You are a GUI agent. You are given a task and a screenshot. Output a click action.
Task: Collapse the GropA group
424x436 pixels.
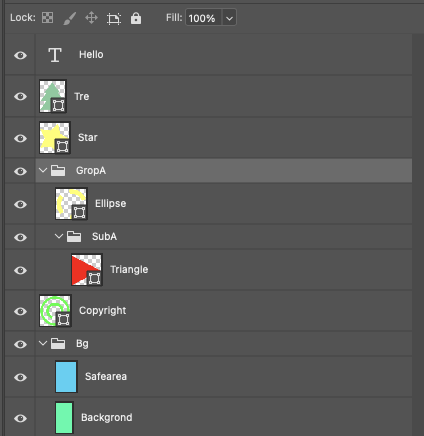[43, 170]
